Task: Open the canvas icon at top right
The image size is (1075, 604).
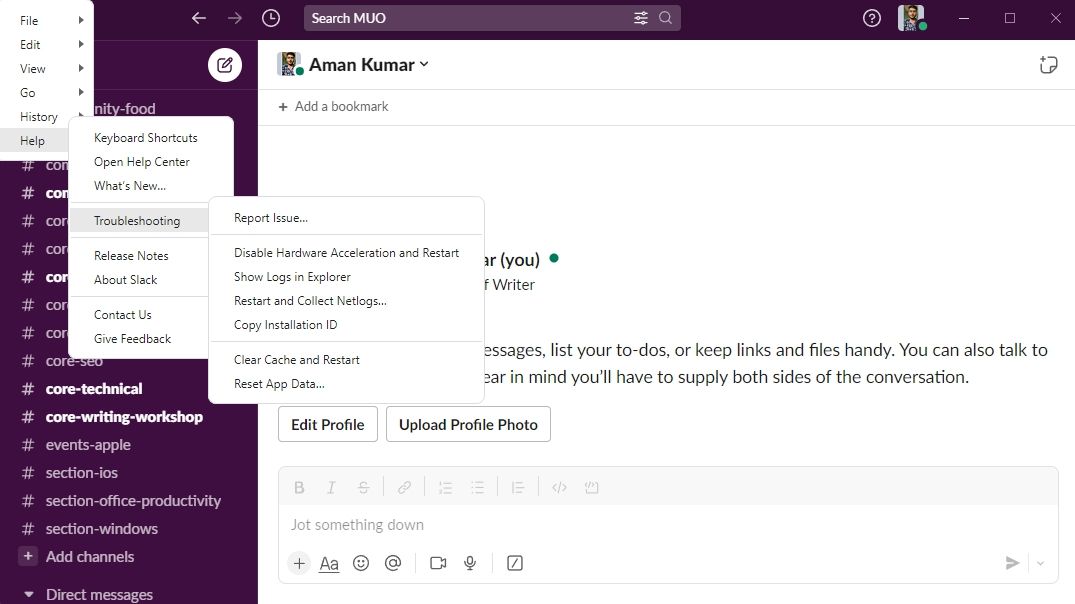Action: pos(1048,64)
